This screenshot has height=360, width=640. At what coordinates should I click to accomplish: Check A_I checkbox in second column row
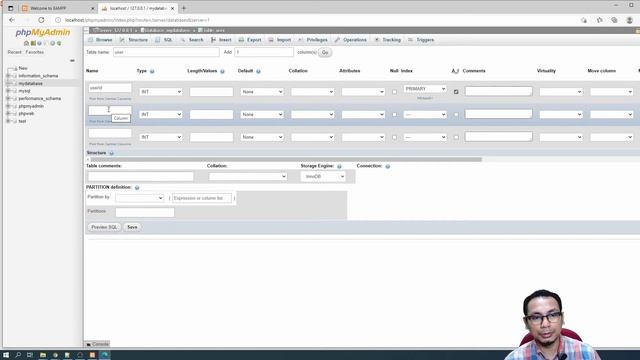coord(456,115)
